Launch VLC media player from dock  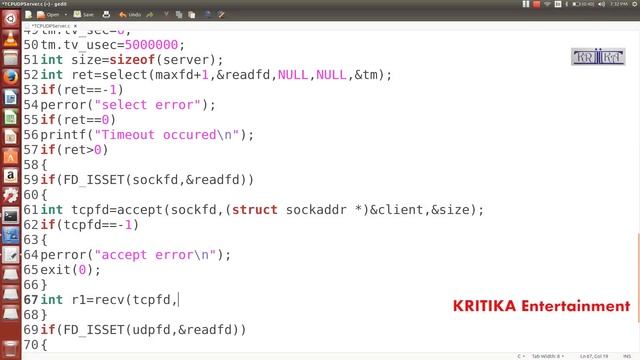[11, 38]
